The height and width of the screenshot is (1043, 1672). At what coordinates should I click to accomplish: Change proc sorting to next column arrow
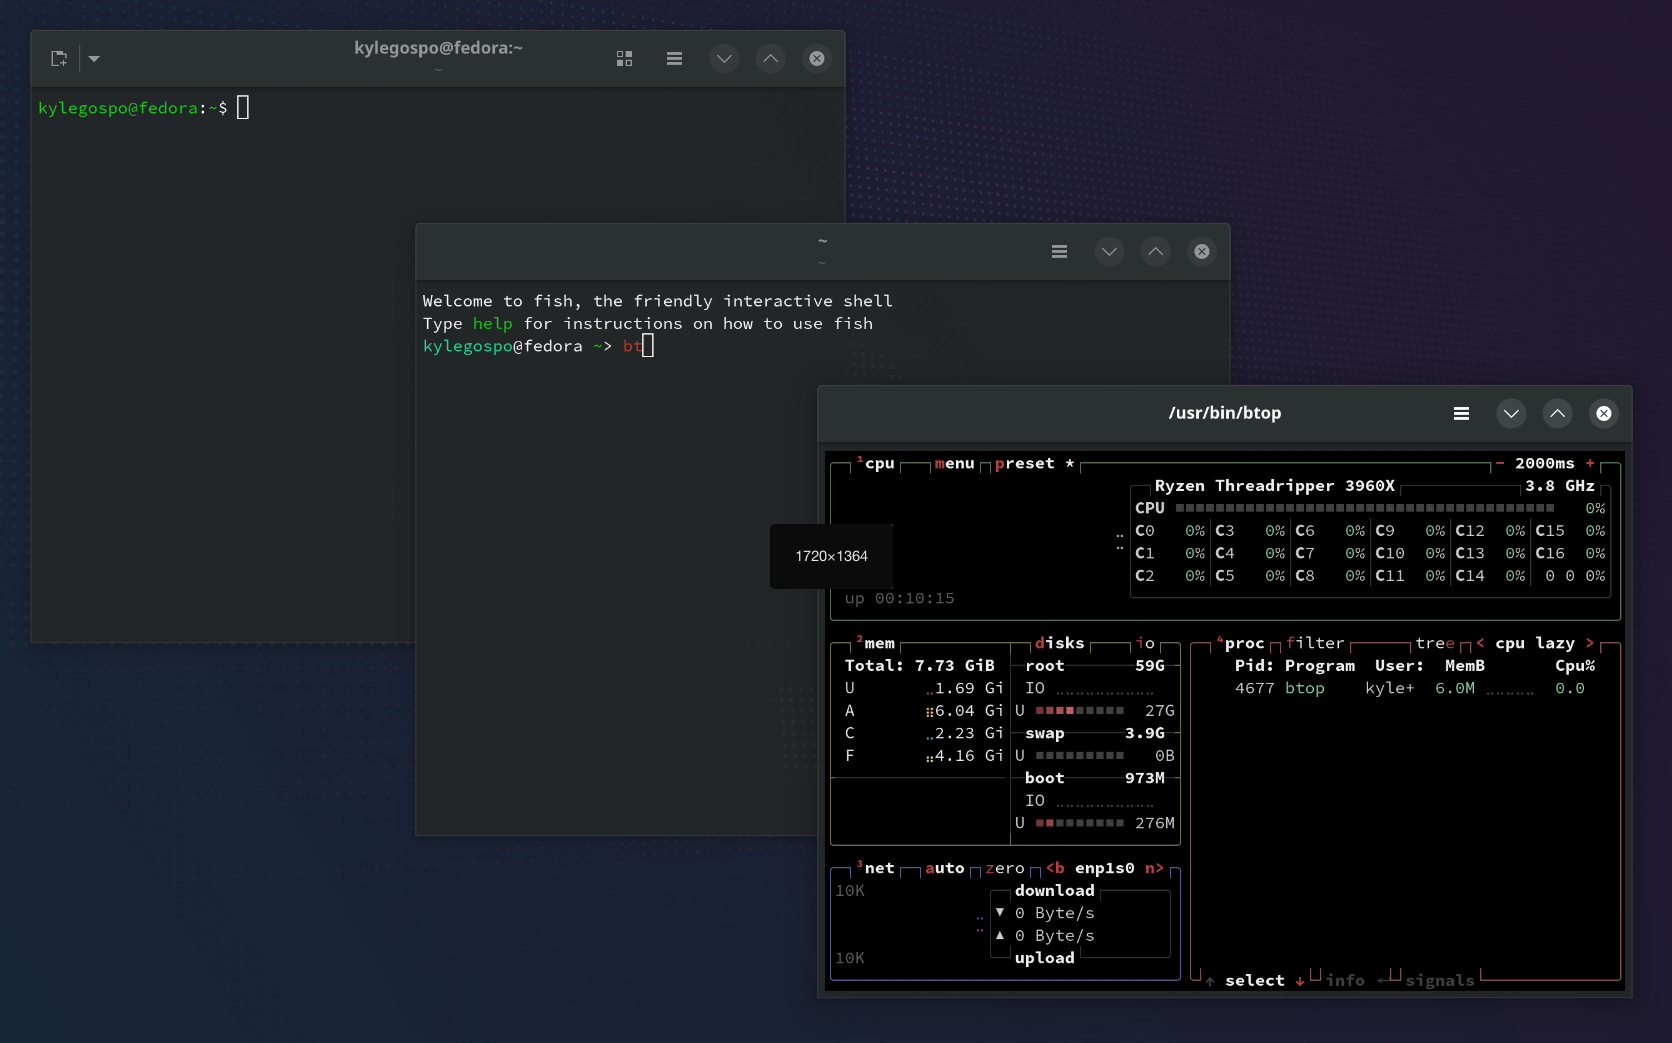[x=1589, y=644]
